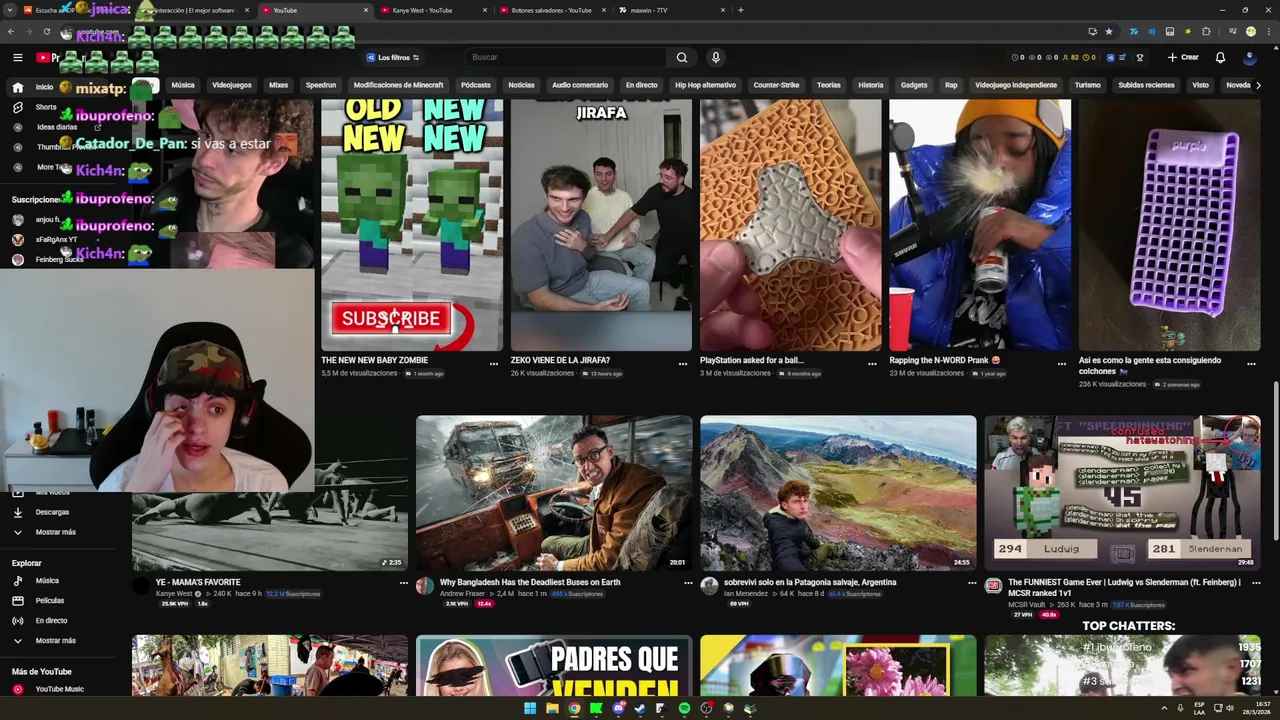Open options for ZEKO VIENE DE LA JIRAFA

point(683,364)
